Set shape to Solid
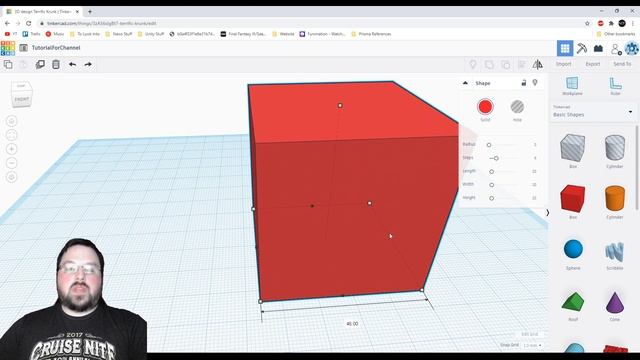Viewport: 640px width, 360px height. pos(485,107)
